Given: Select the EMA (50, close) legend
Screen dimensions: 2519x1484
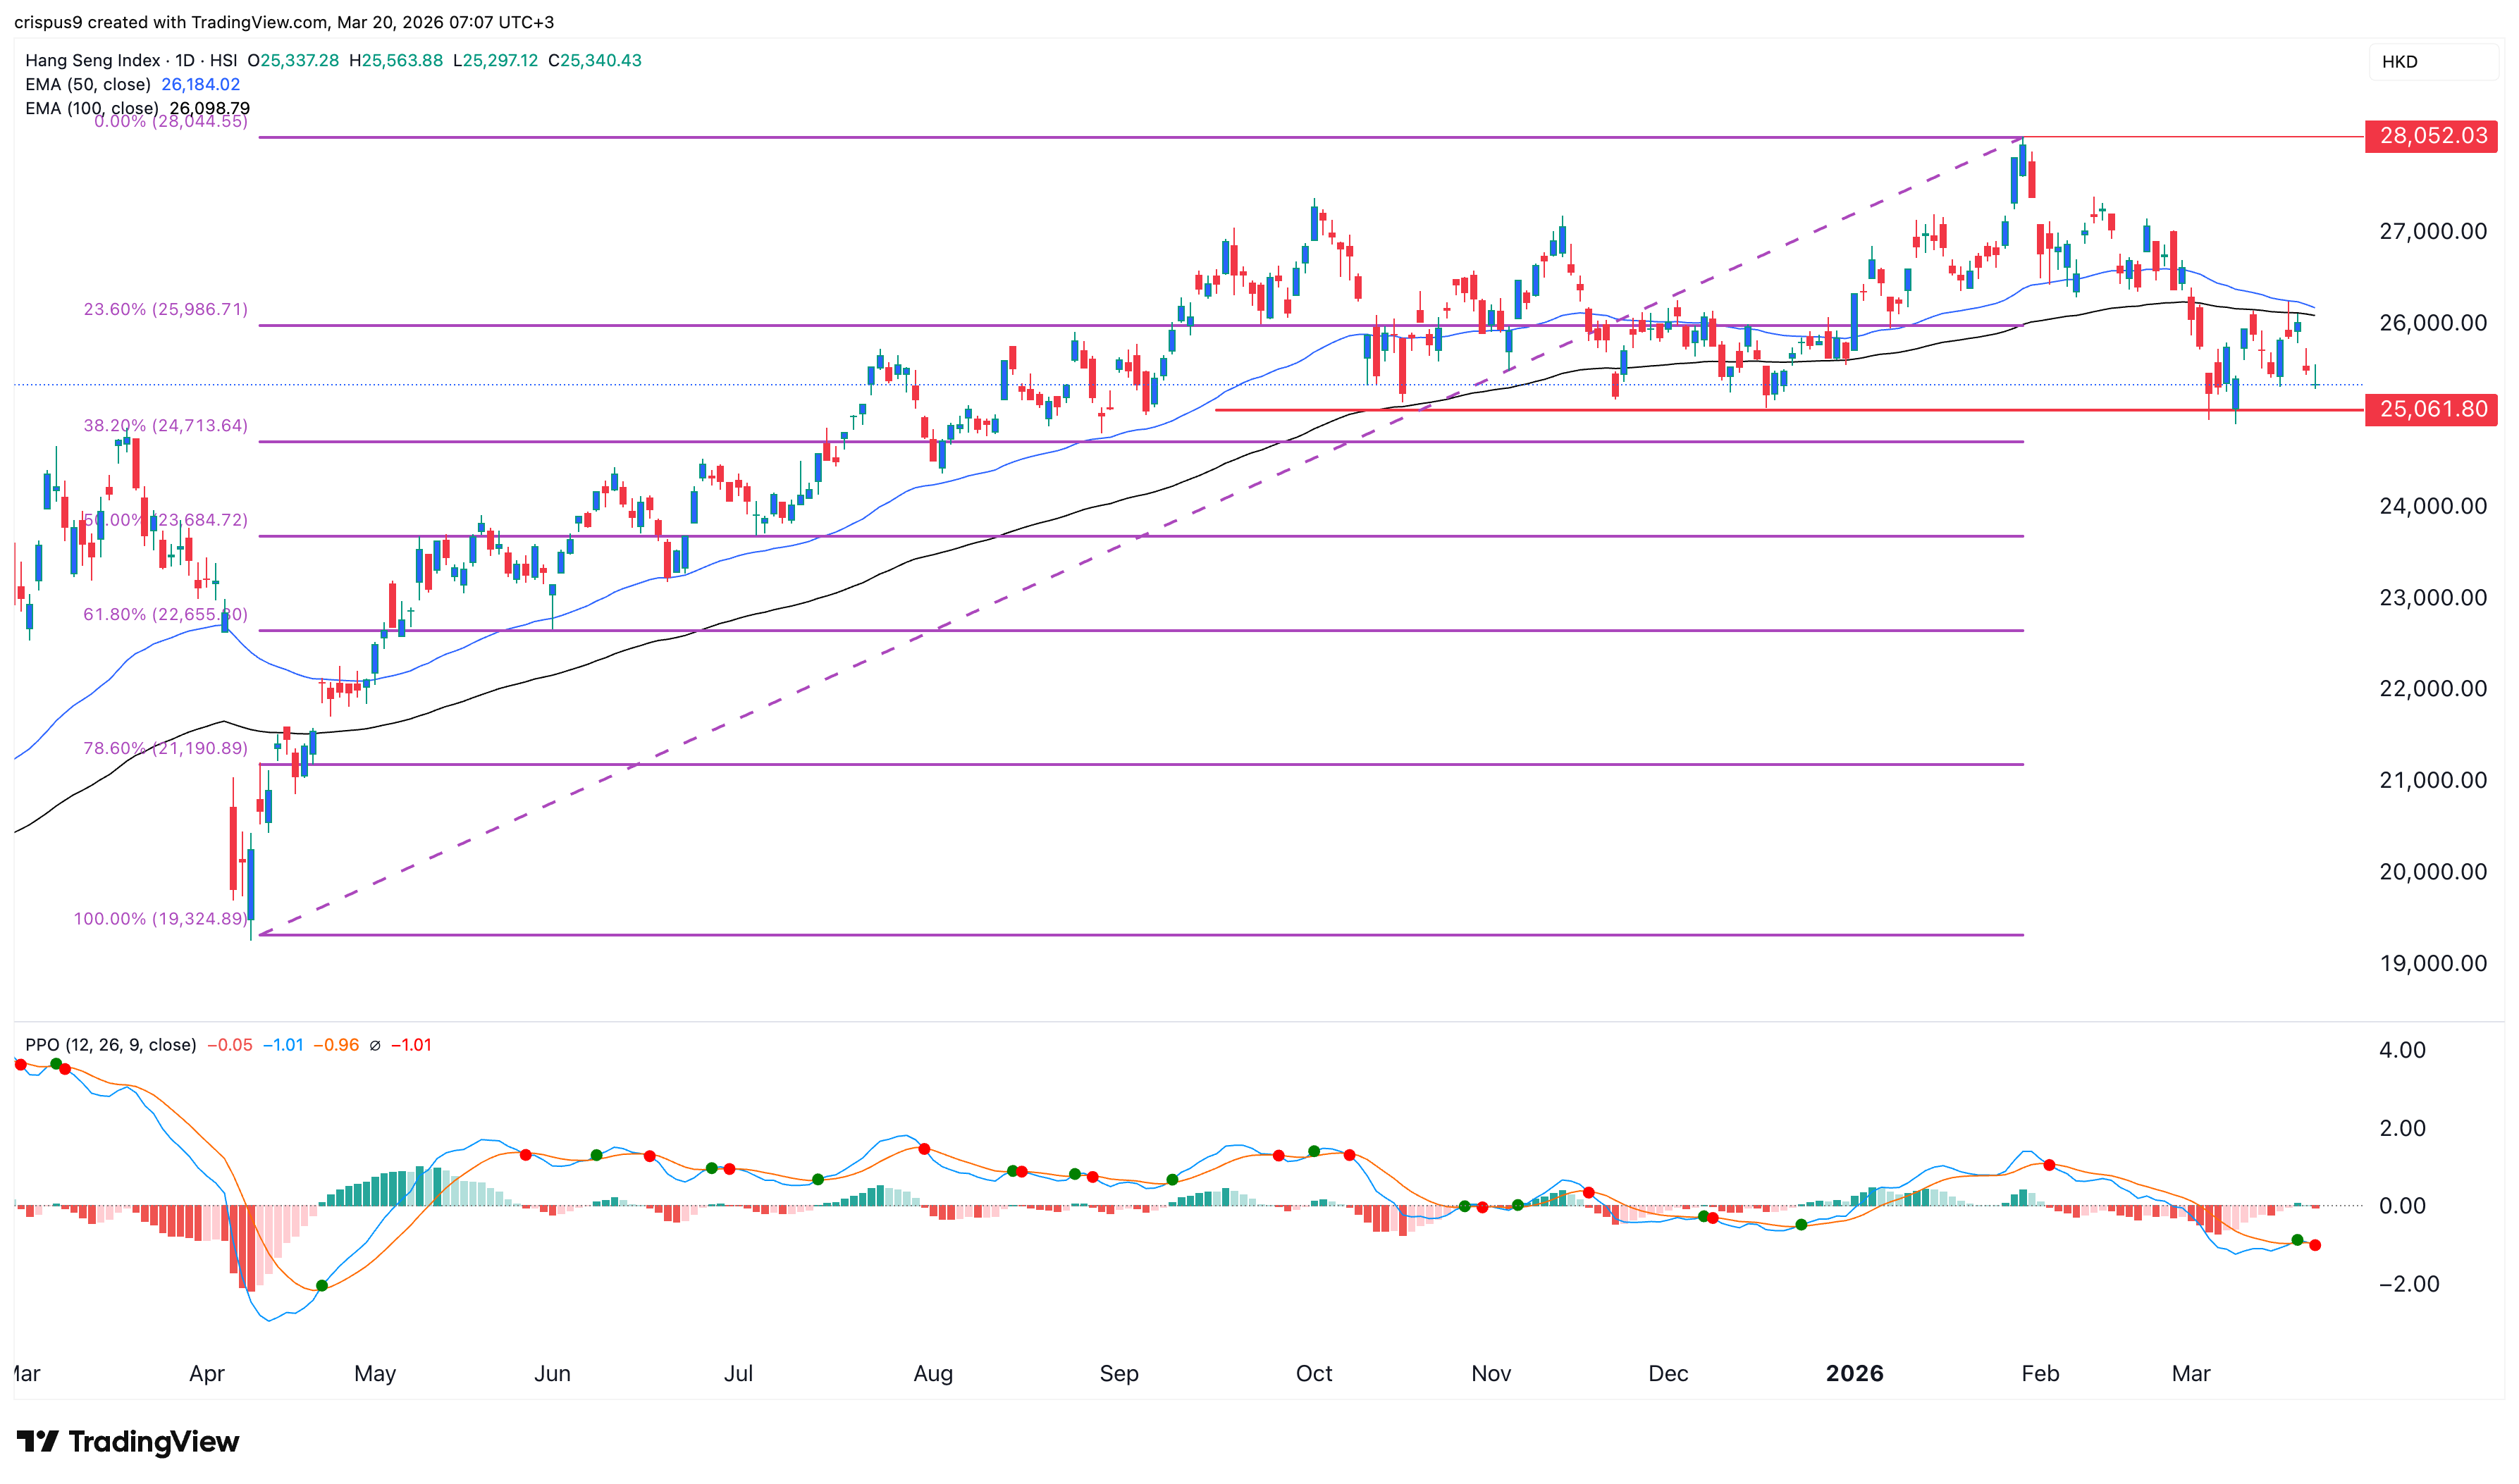Looking at the screenshot, I should point(88,84).
